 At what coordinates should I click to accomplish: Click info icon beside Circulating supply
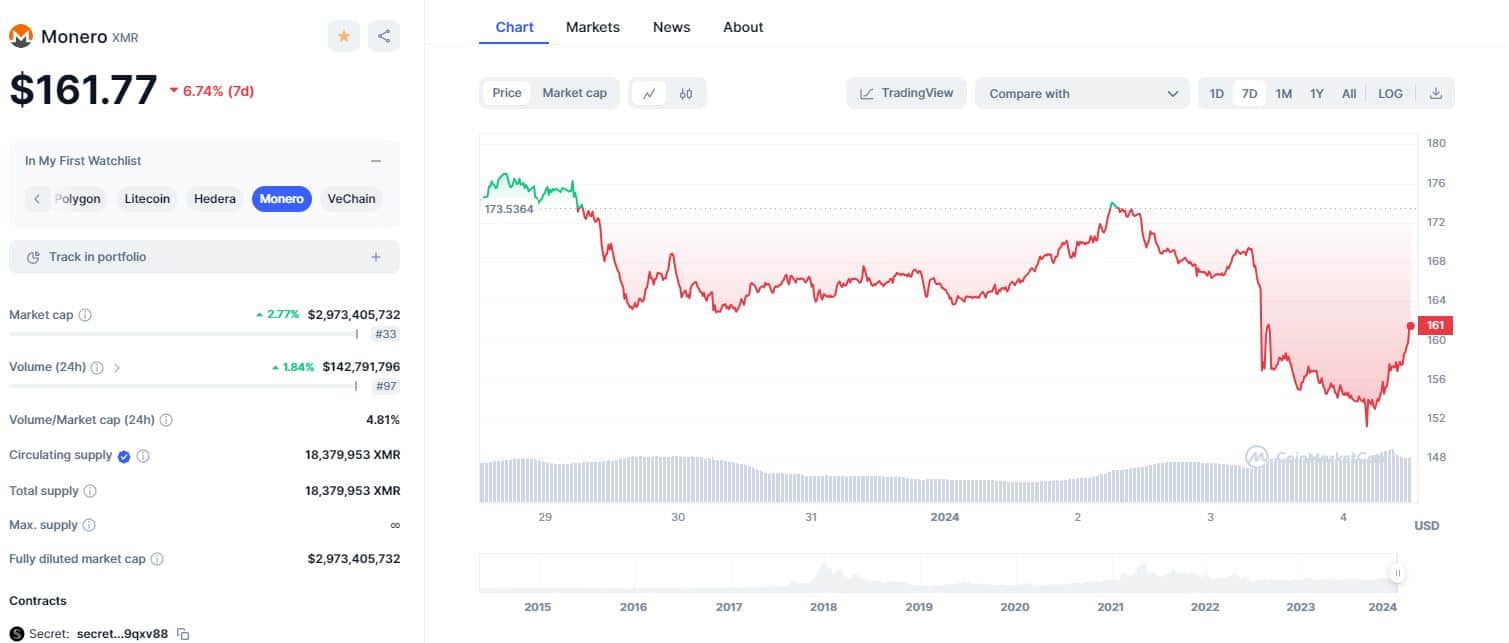[143, 456]
